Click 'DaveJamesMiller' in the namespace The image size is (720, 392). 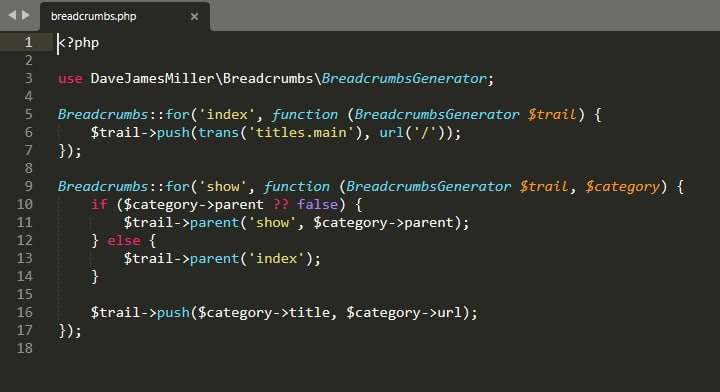152,78
